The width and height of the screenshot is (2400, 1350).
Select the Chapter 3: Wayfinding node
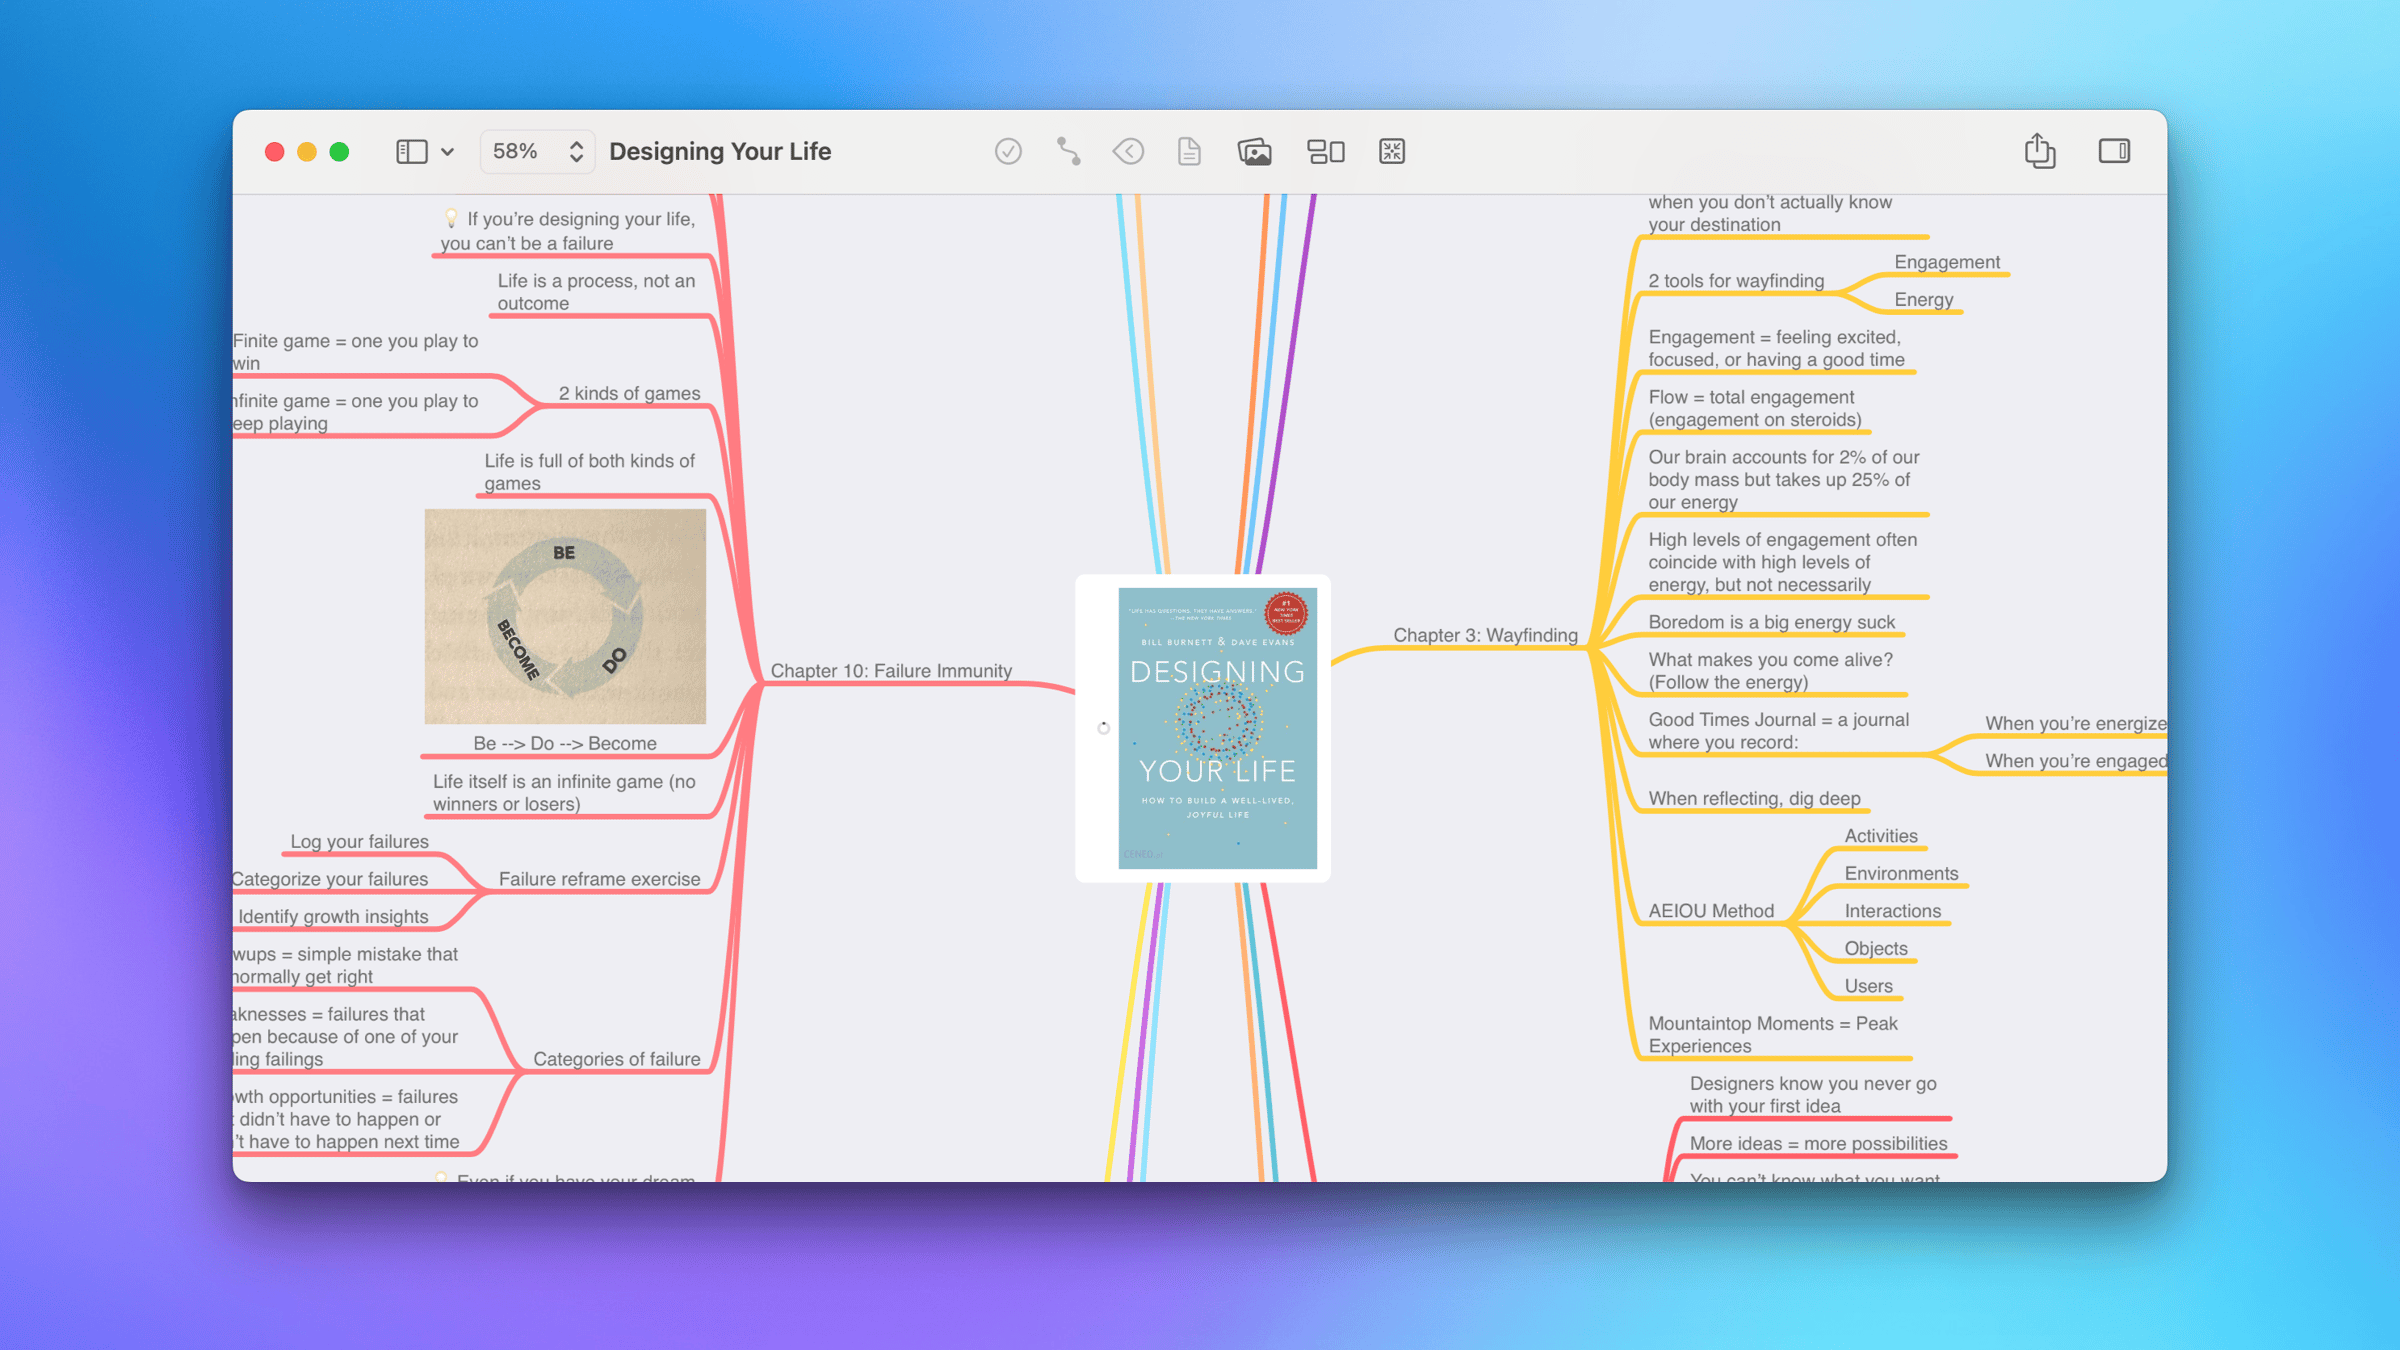coord(1485,635)
